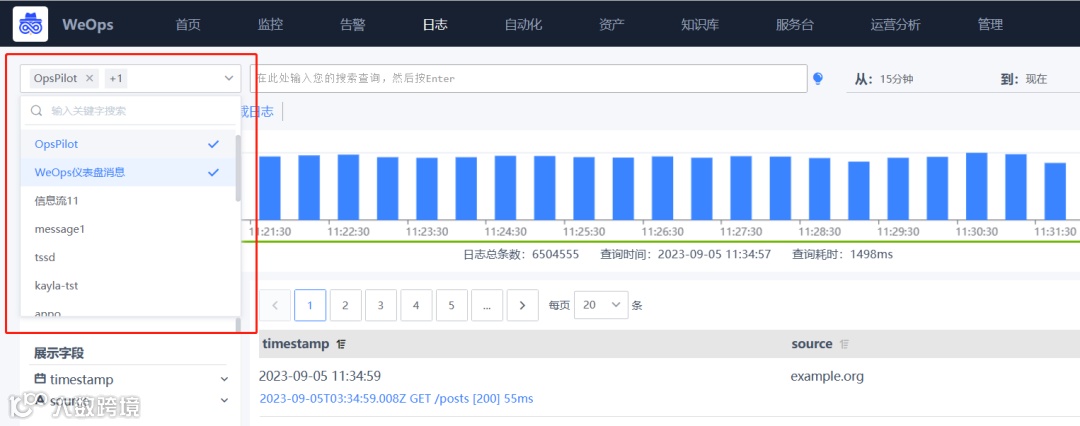Click the sort icon next to source column
Screen dimensions: 1080x426
pos(844,344)
